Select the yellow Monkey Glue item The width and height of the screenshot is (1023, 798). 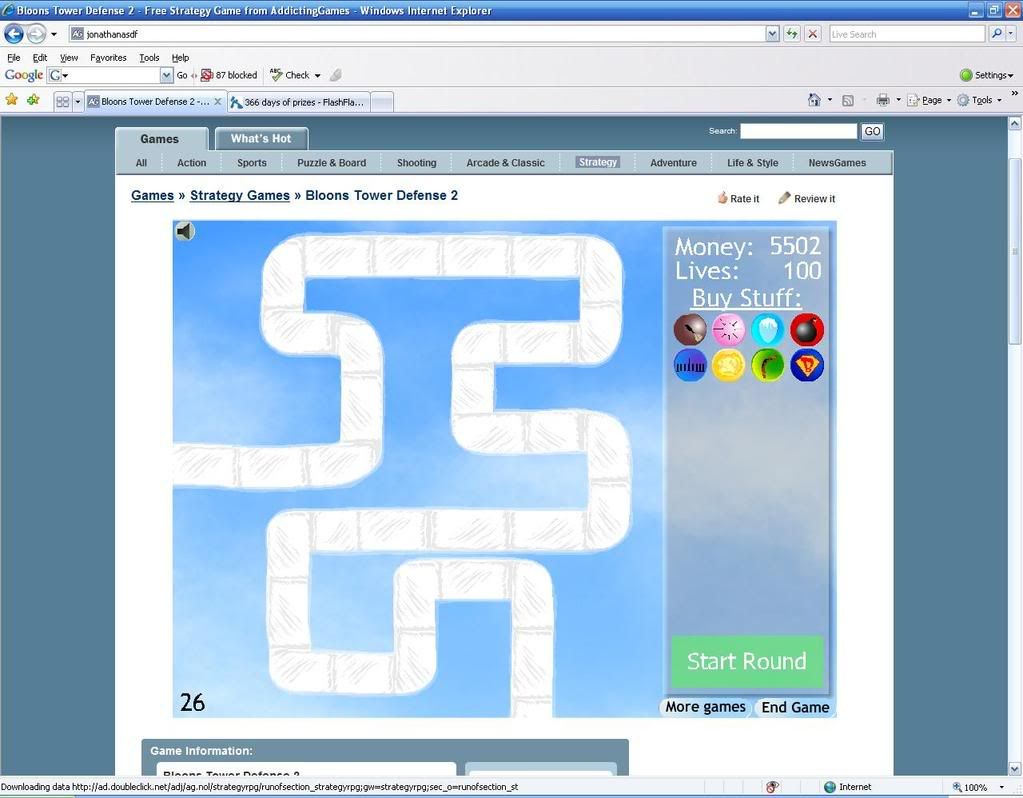[729, 366]
